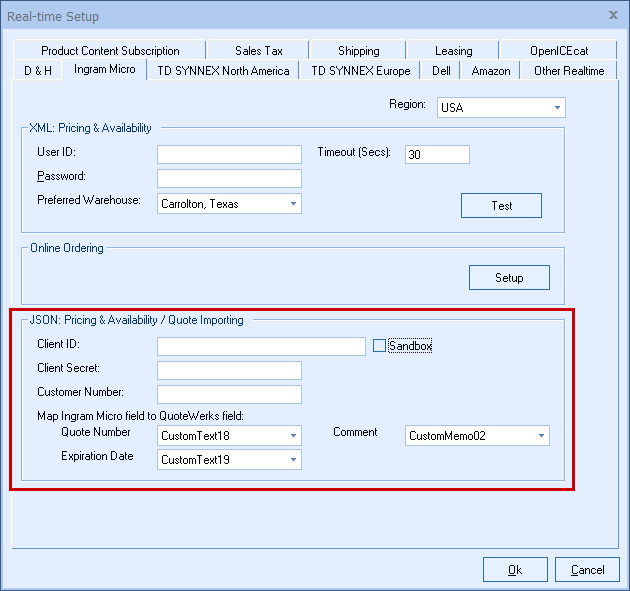Select the Ingram Micro tab
The height and width of the screenshot is (591, 630).
coord(104,69)
